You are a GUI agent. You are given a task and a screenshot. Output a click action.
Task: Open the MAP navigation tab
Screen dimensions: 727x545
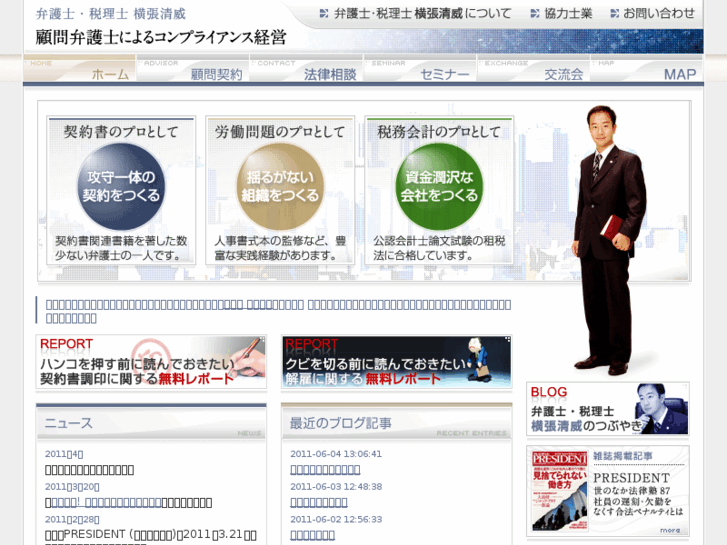pyautogui.click(x=647, y=68)
